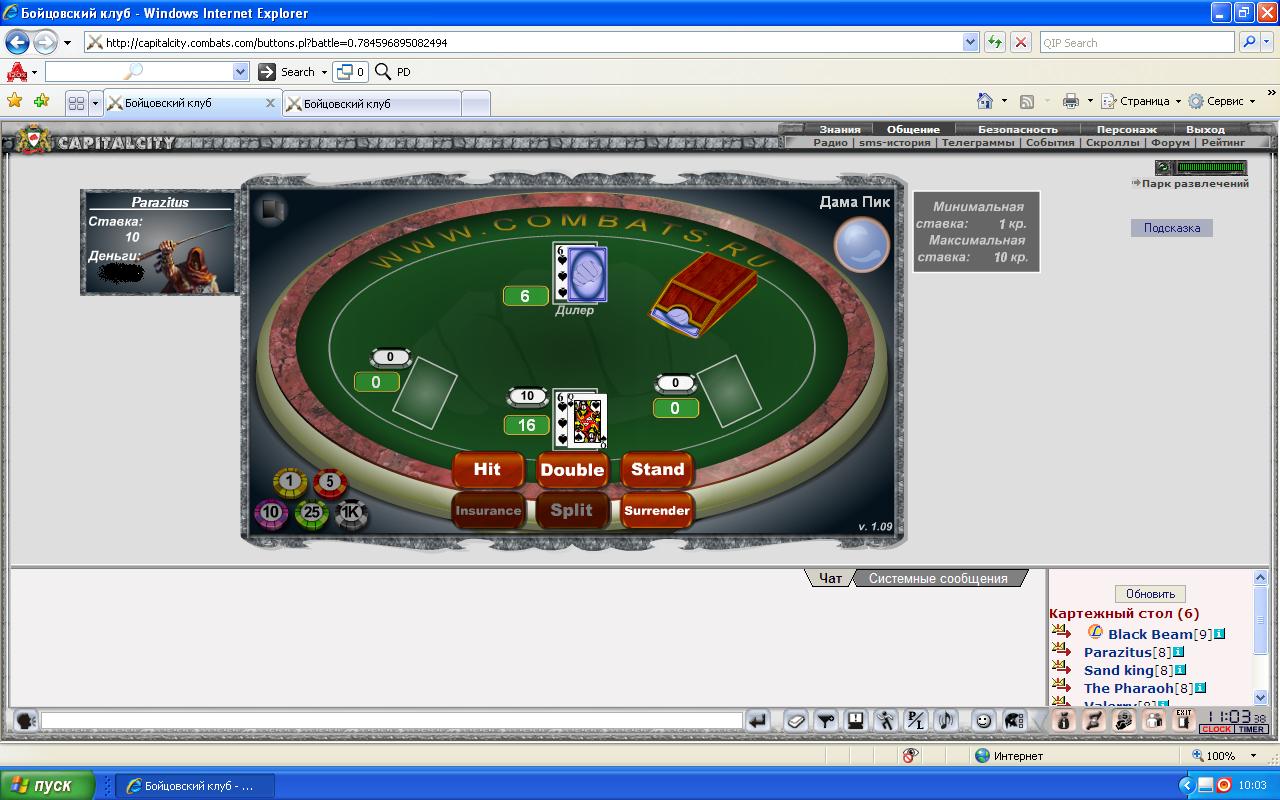Open The Pharaoh player link
The width and height of the screenshot is (1280, 800).
[x=1129, y=688]
